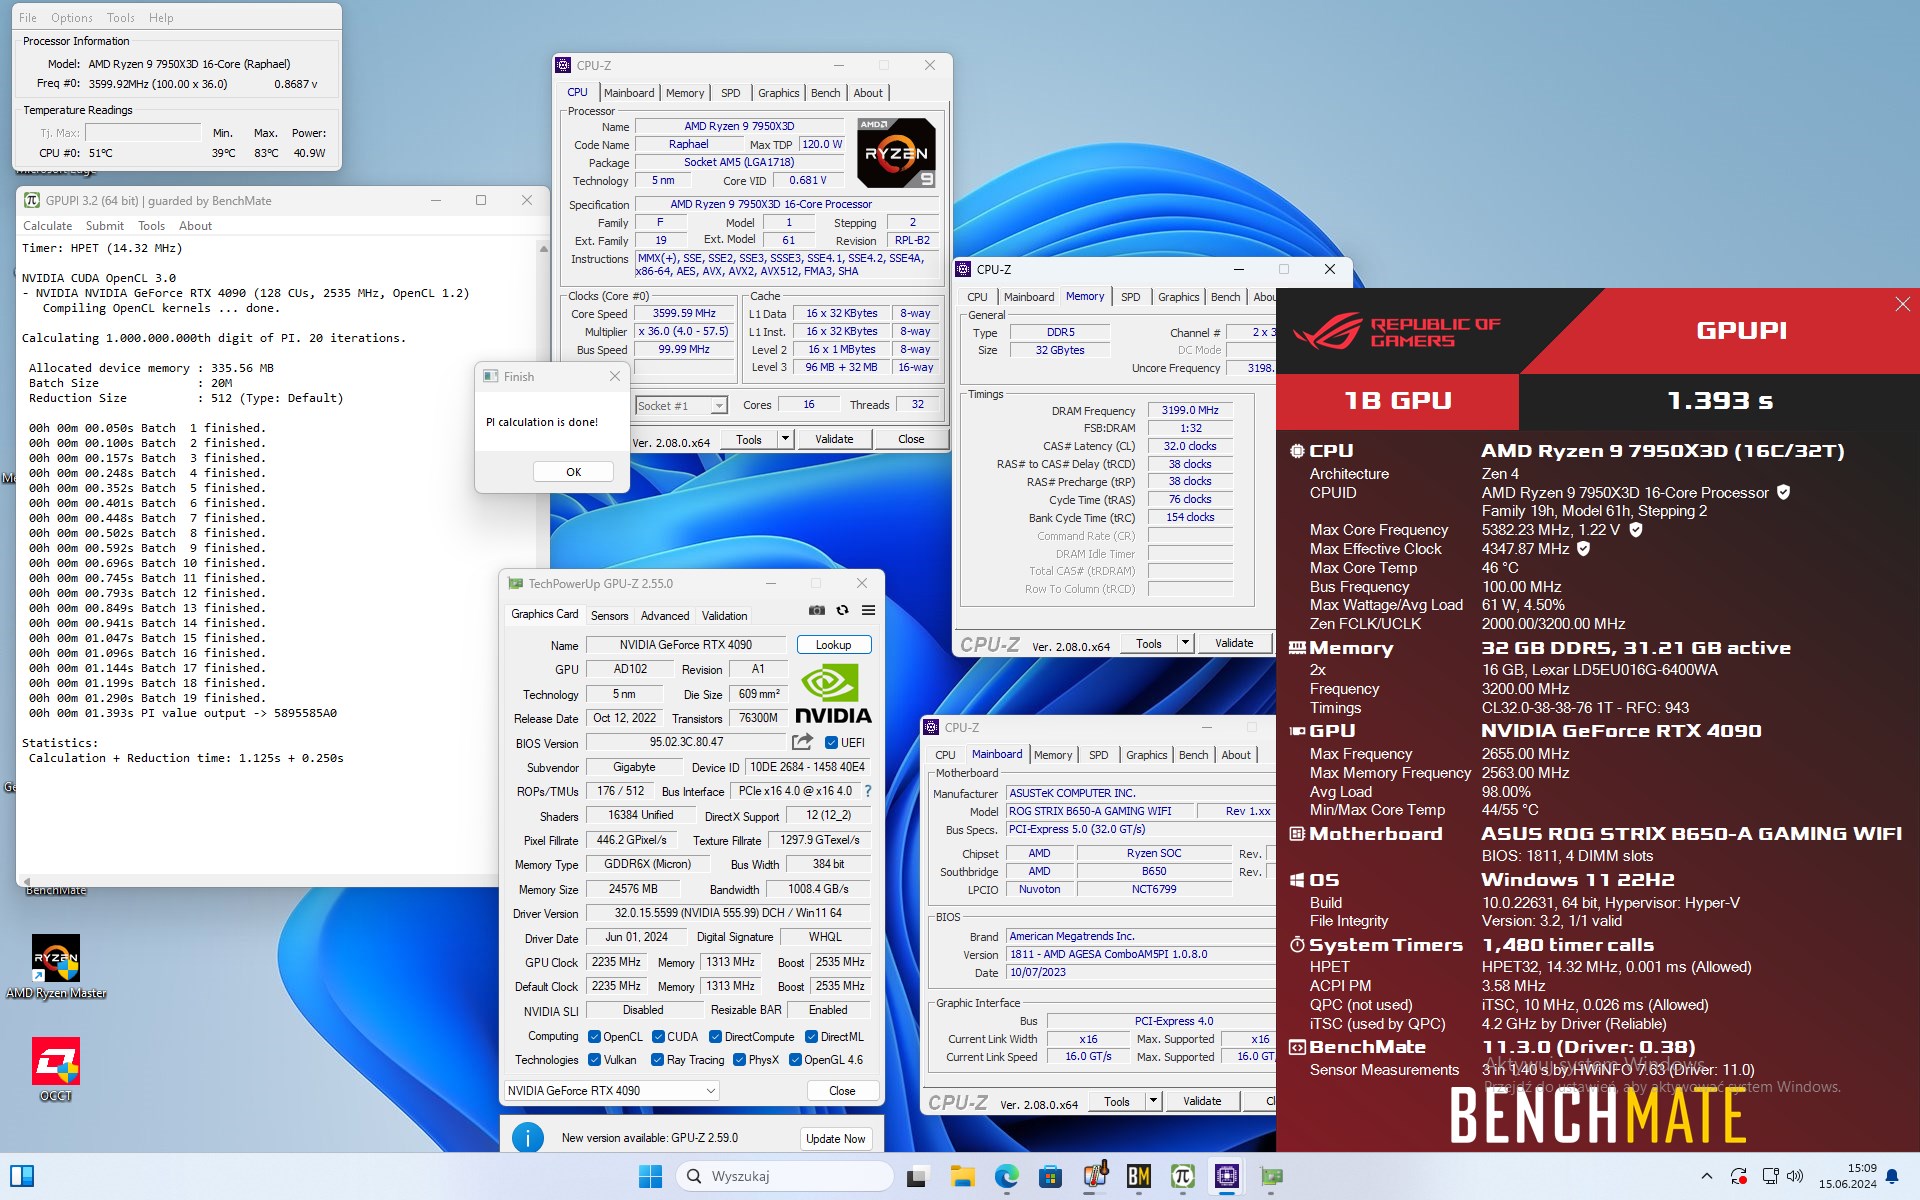
Task: Click Validate in CPU-Z Mainboard window
Action: tap(1202, 1101)
